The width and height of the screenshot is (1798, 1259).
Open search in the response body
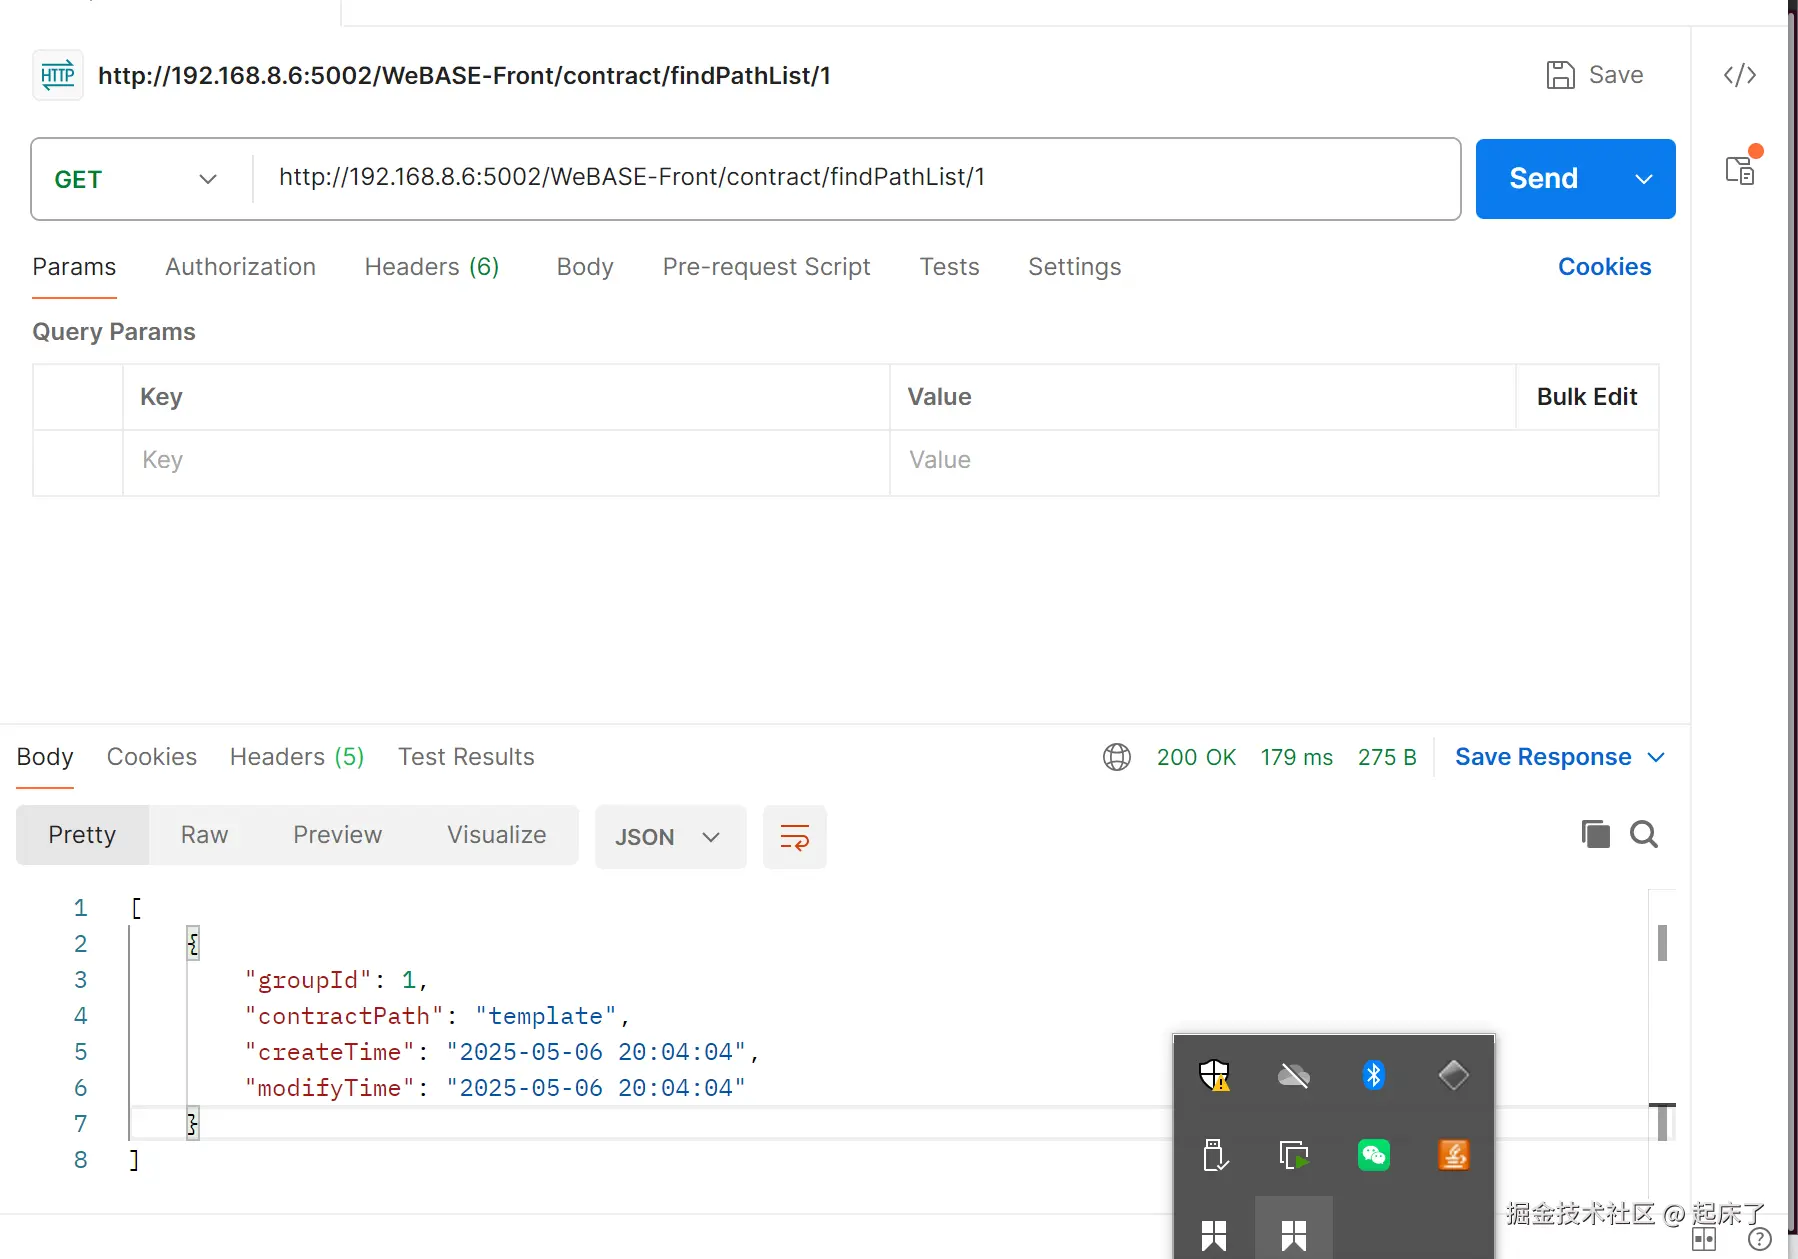(1644, 833)
